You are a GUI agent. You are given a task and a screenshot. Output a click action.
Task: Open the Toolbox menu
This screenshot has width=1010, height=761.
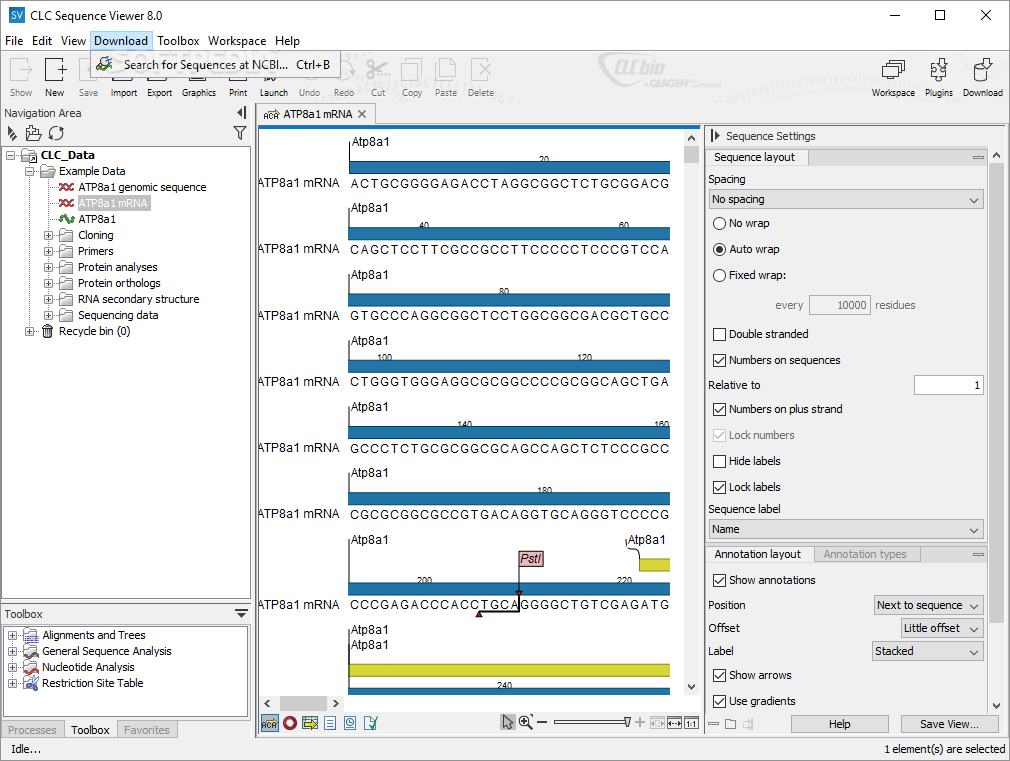tap(178, 41)
